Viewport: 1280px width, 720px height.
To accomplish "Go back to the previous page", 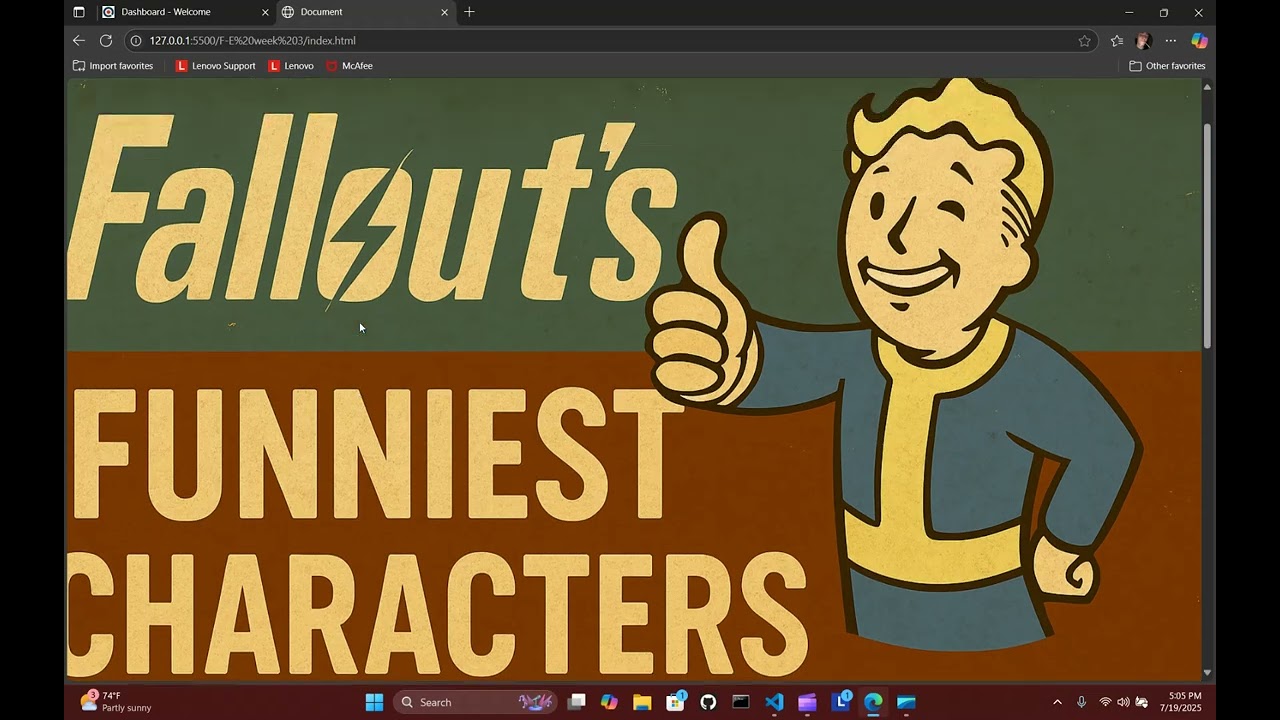I will [79, 41].
